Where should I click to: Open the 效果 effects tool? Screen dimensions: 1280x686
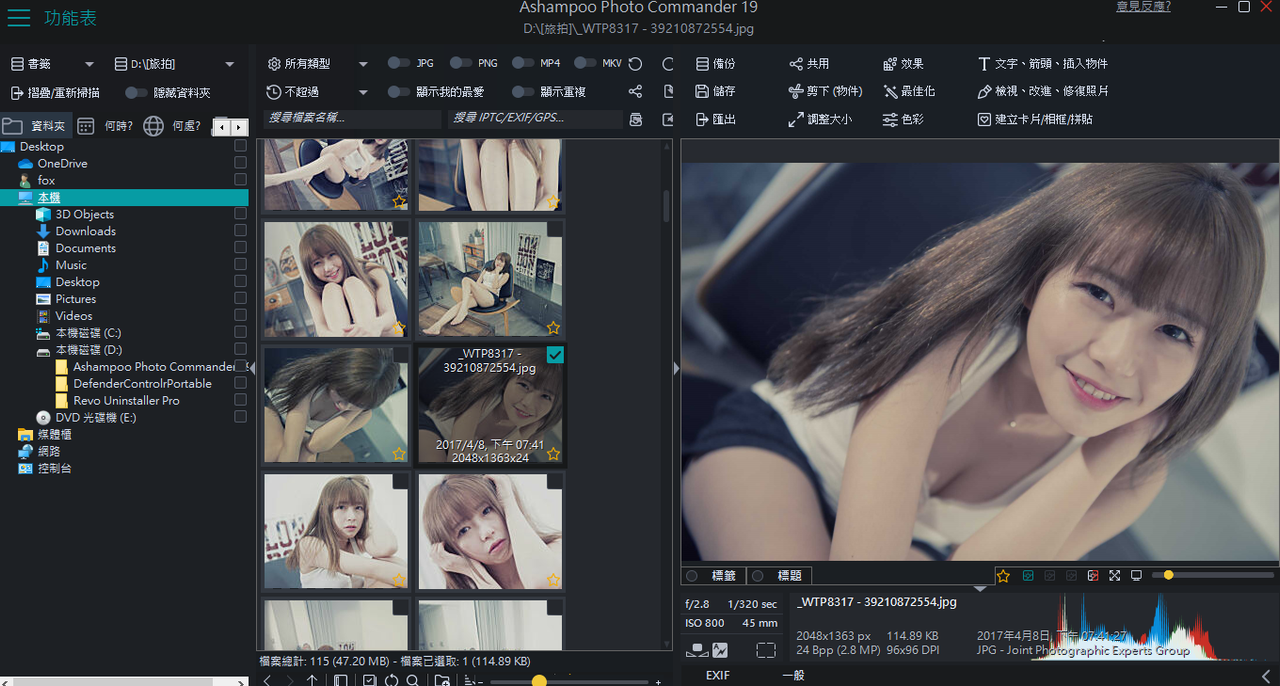903,64
